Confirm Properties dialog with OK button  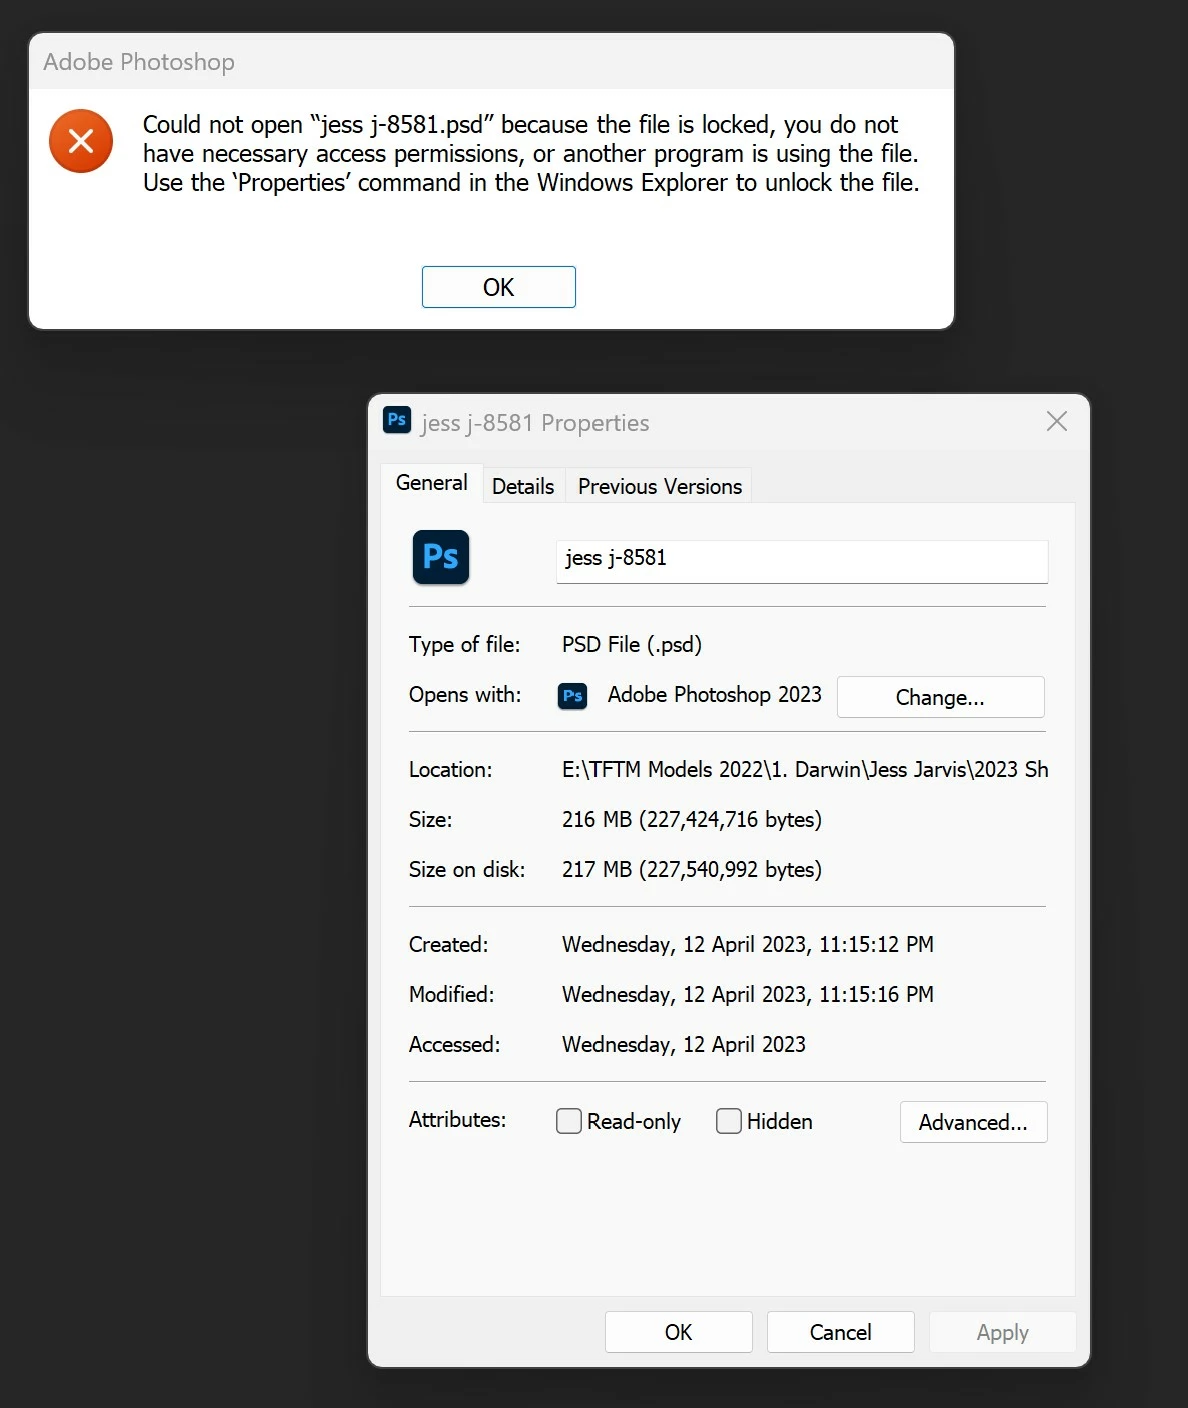679,1332
